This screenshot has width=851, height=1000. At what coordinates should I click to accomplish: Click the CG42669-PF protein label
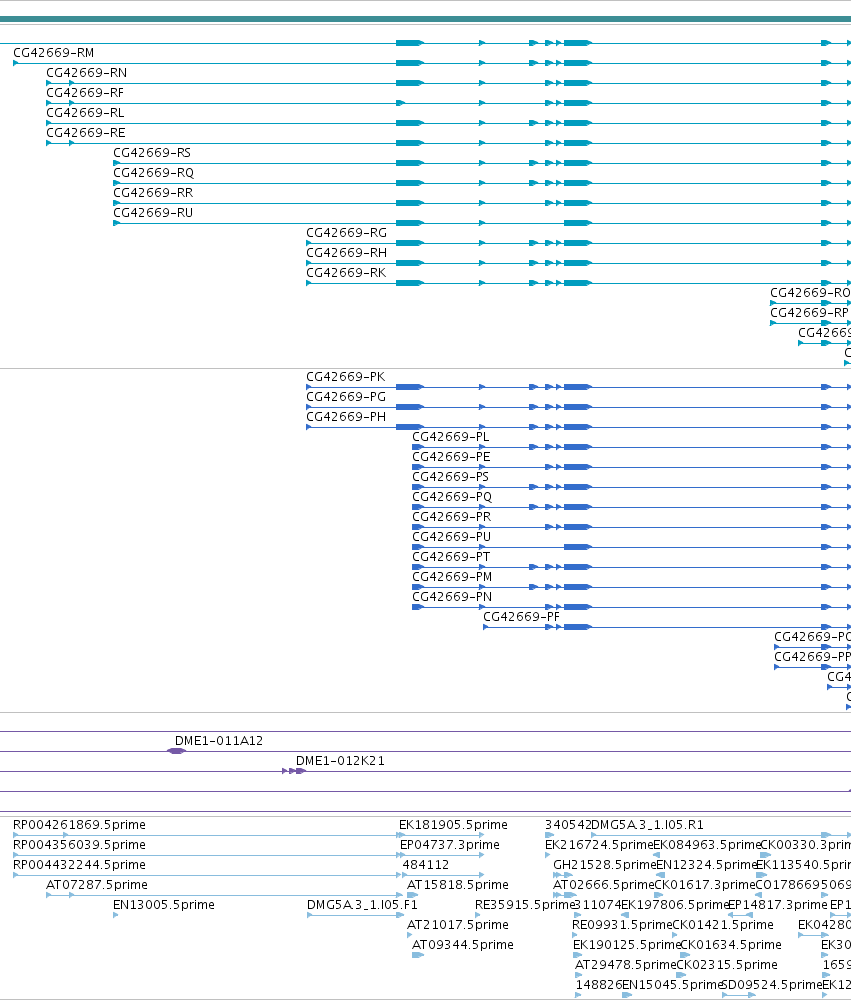521,617
